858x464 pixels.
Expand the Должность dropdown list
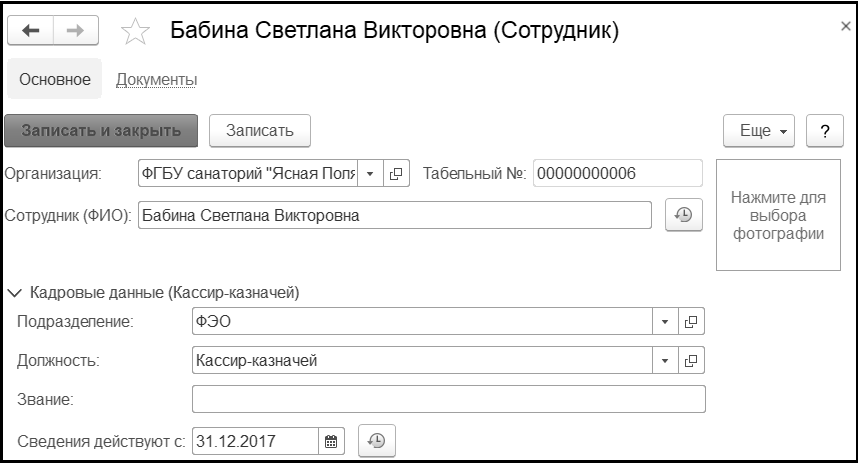(665, 360)
